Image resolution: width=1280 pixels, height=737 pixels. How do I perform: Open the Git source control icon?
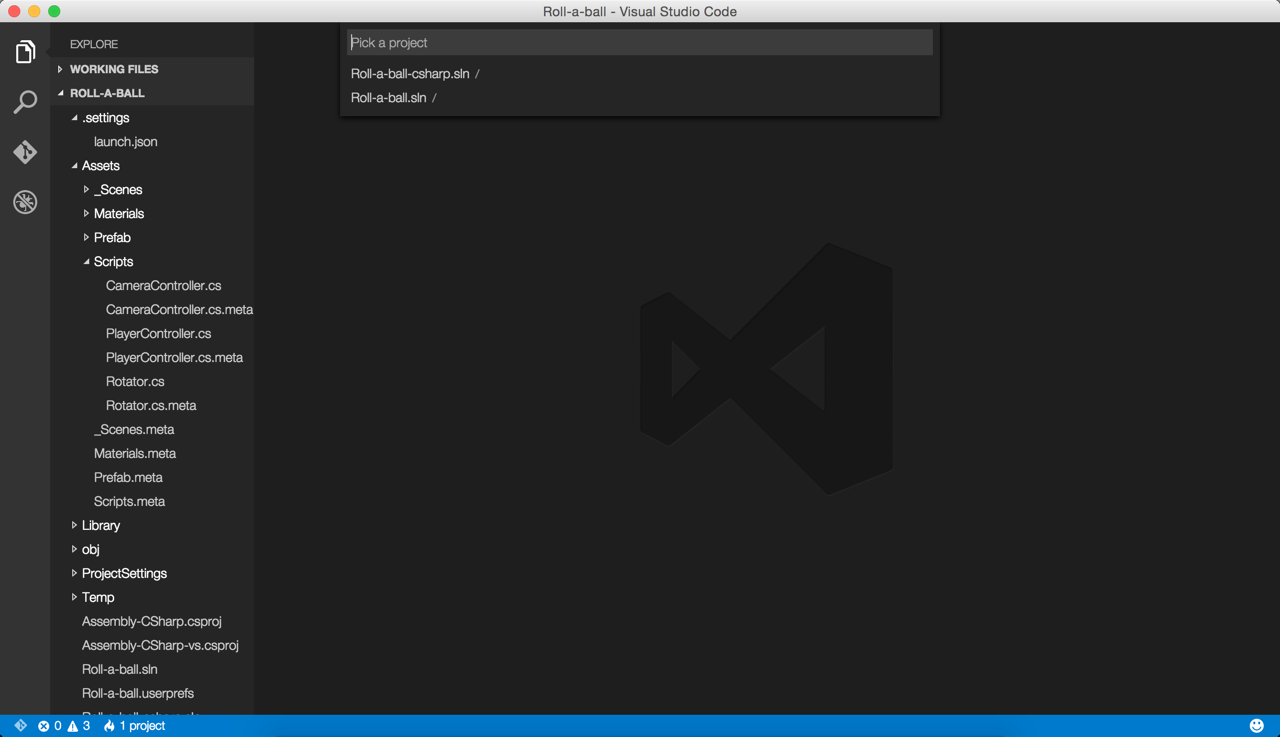click(25, 152)
